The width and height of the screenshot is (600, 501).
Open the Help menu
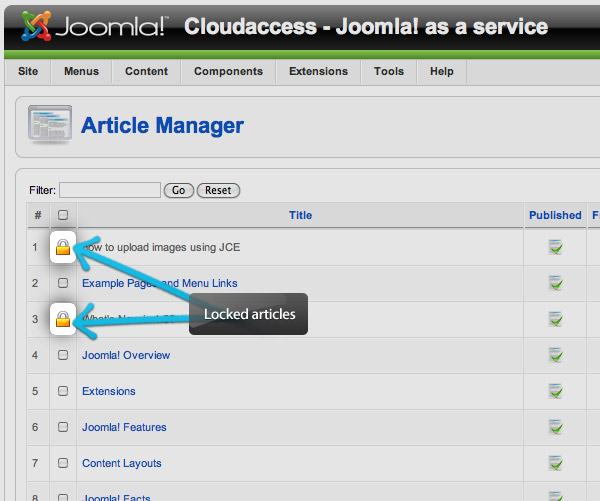point(442,71)
